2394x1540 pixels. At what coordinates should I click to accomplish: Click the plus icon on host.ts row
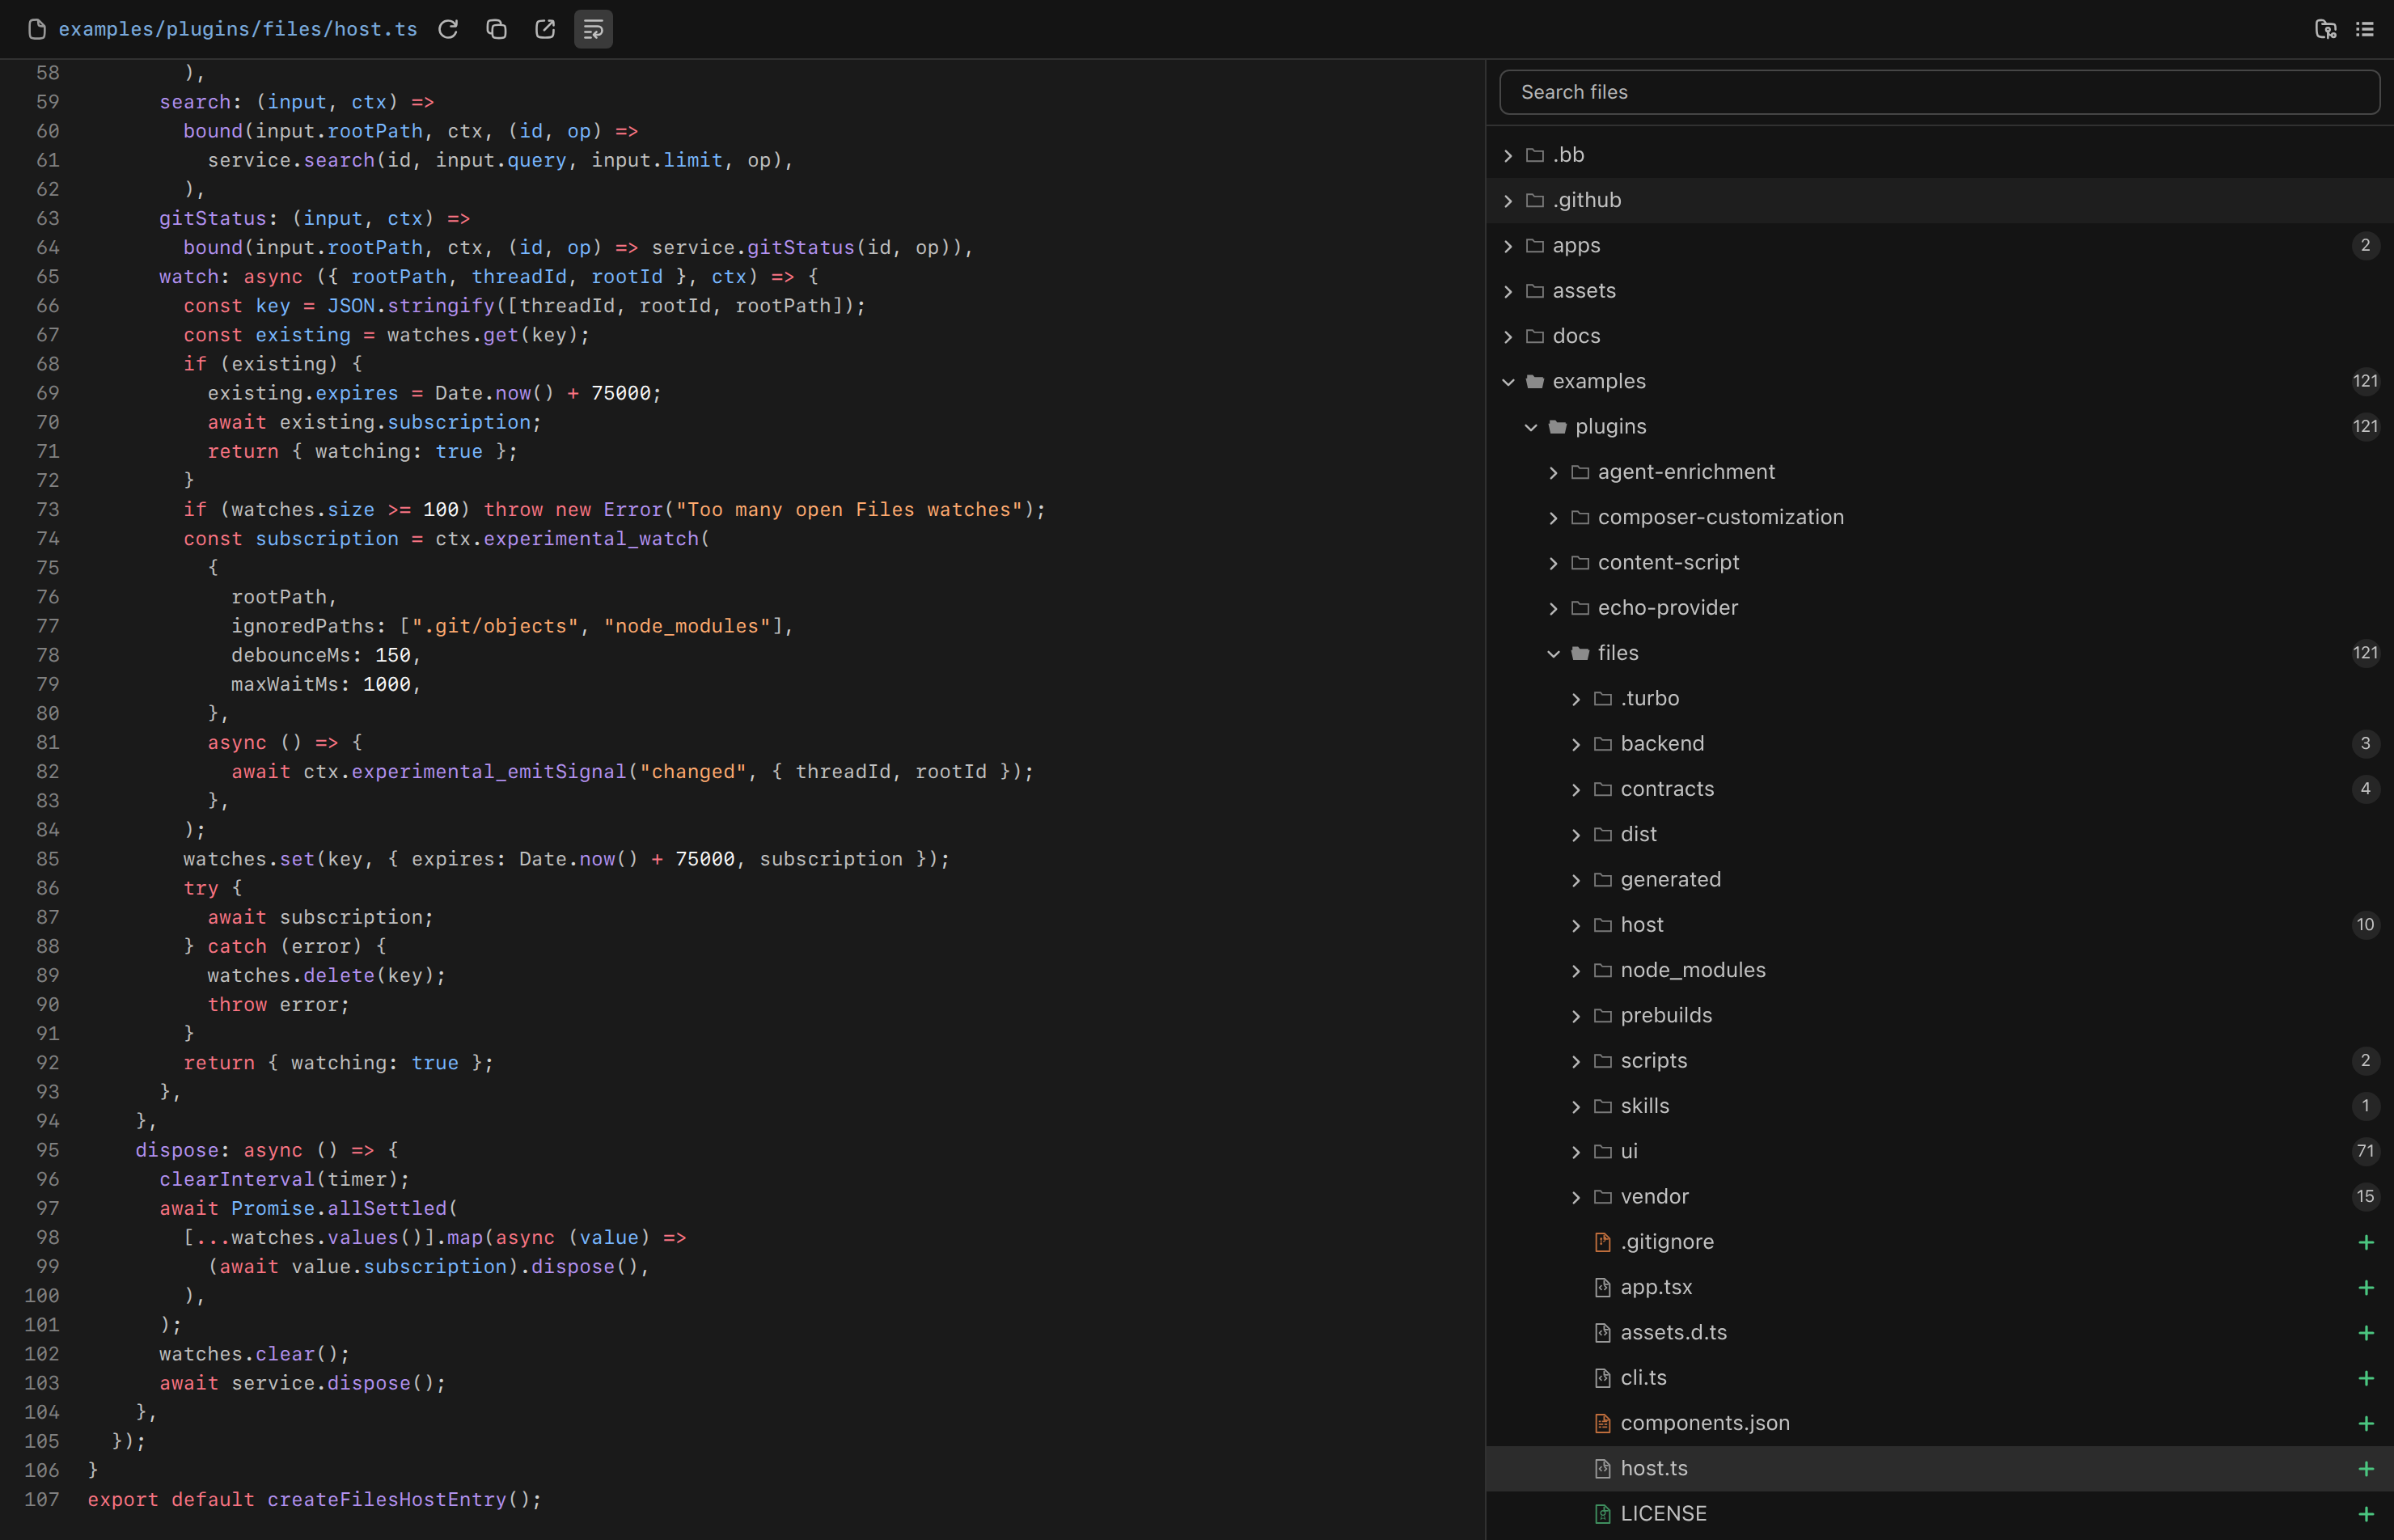[x=2366, y=1468]
